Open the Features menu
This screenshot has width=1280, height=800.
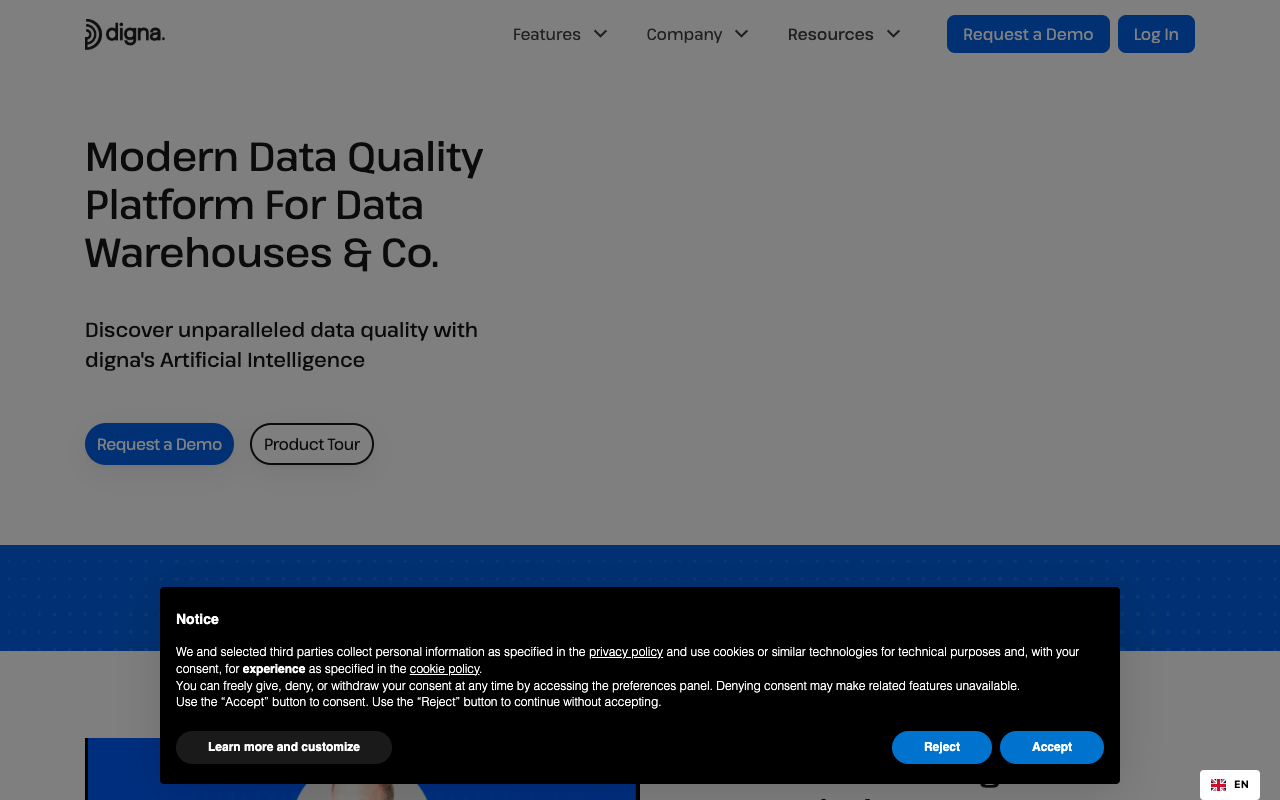click(546, 34)
